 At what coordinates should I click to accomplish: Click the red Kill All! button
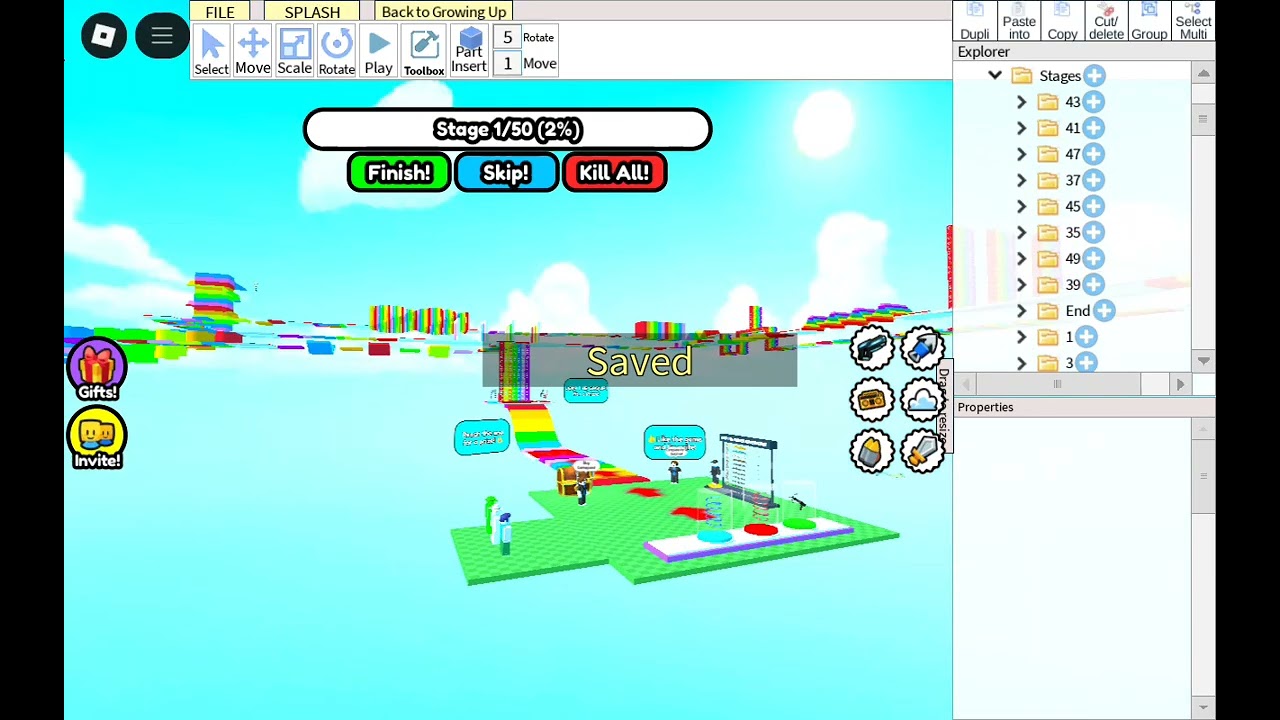click(614, 173)
